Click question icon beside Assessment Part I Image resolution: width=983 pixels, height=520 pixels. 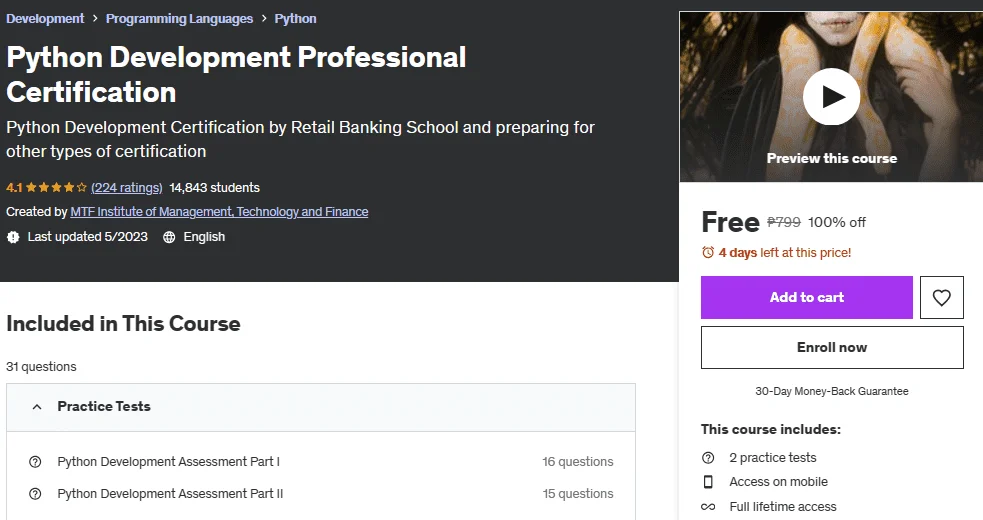[35, 462]
